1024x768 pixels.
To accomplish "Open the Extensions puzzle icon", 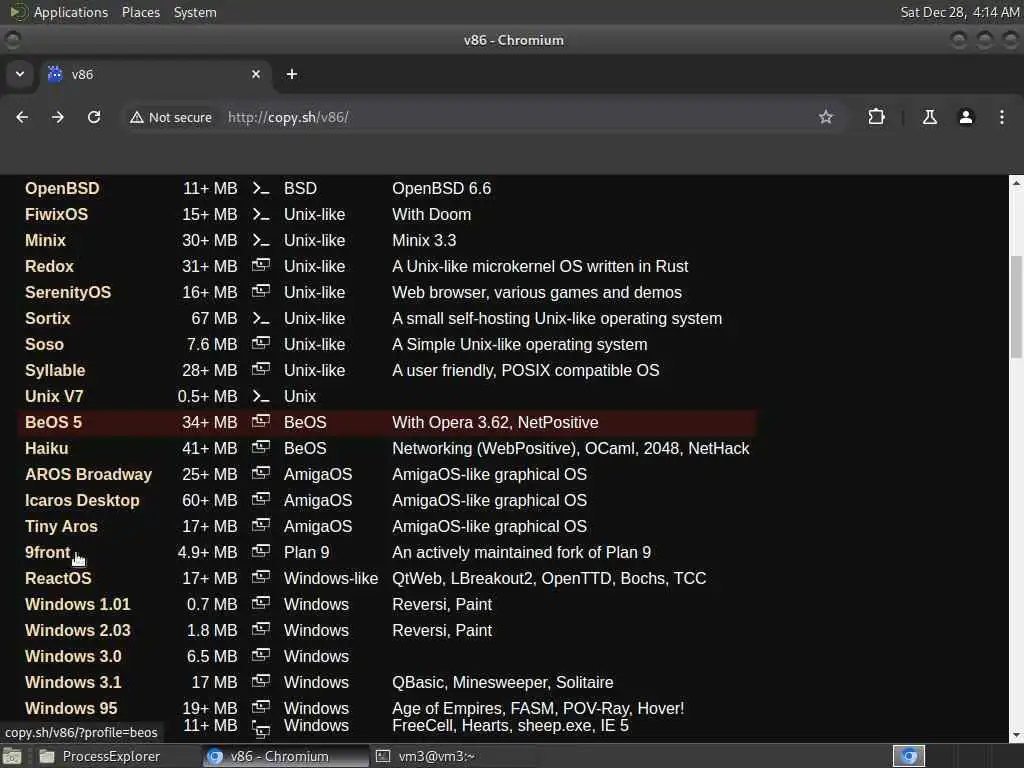I will 876,117.
